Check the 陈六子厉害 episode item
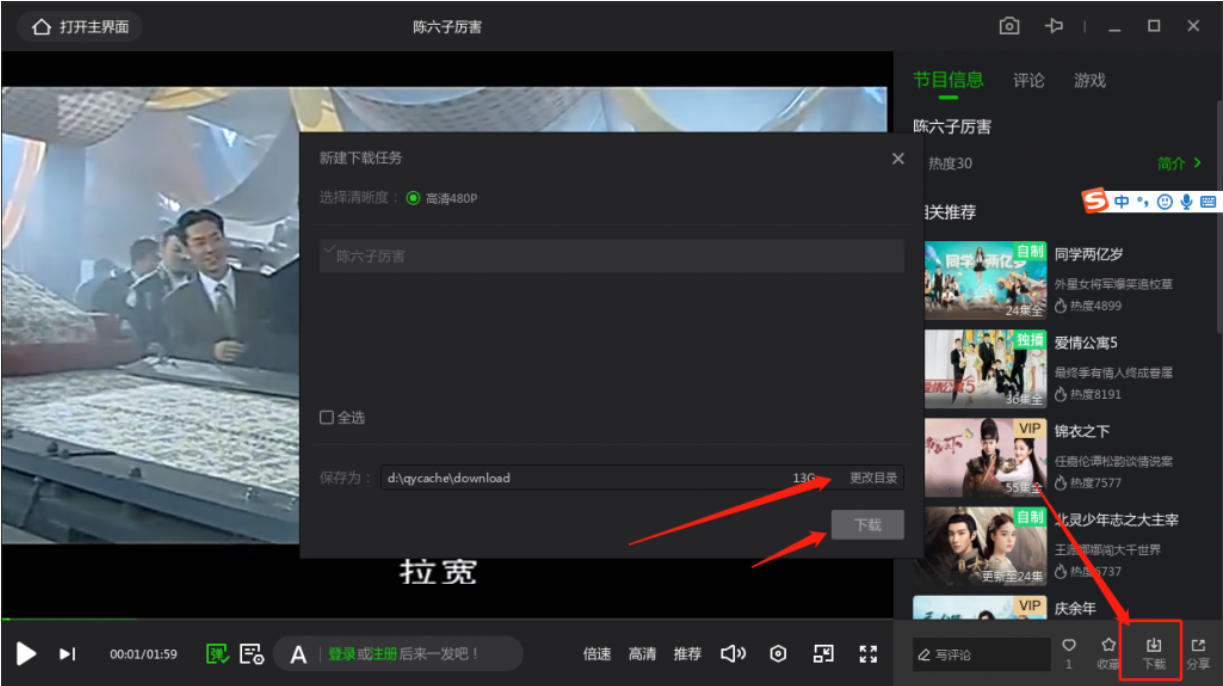 point(612,256)
